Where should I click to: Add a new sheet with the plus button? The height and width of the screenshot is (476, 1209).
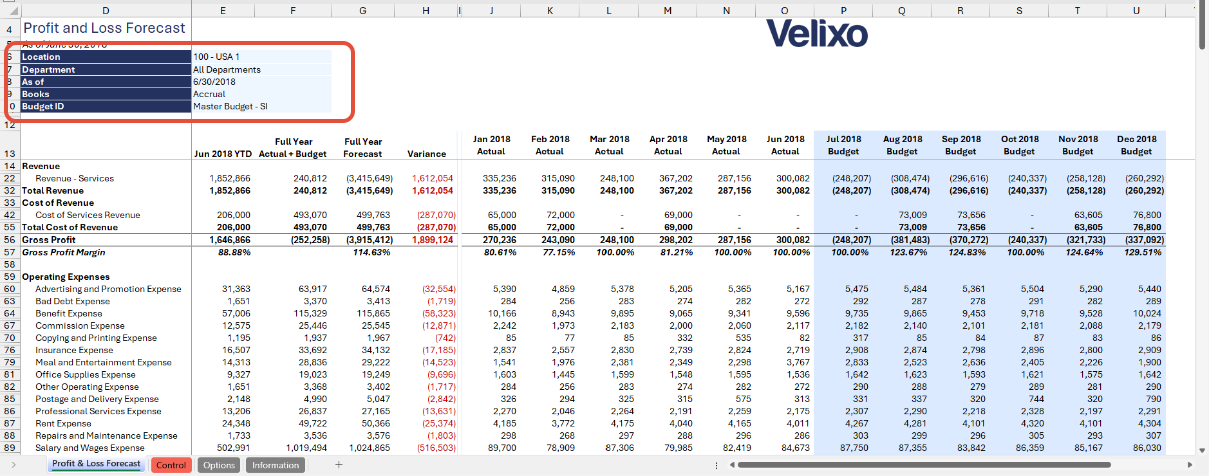tap(338, 465)
